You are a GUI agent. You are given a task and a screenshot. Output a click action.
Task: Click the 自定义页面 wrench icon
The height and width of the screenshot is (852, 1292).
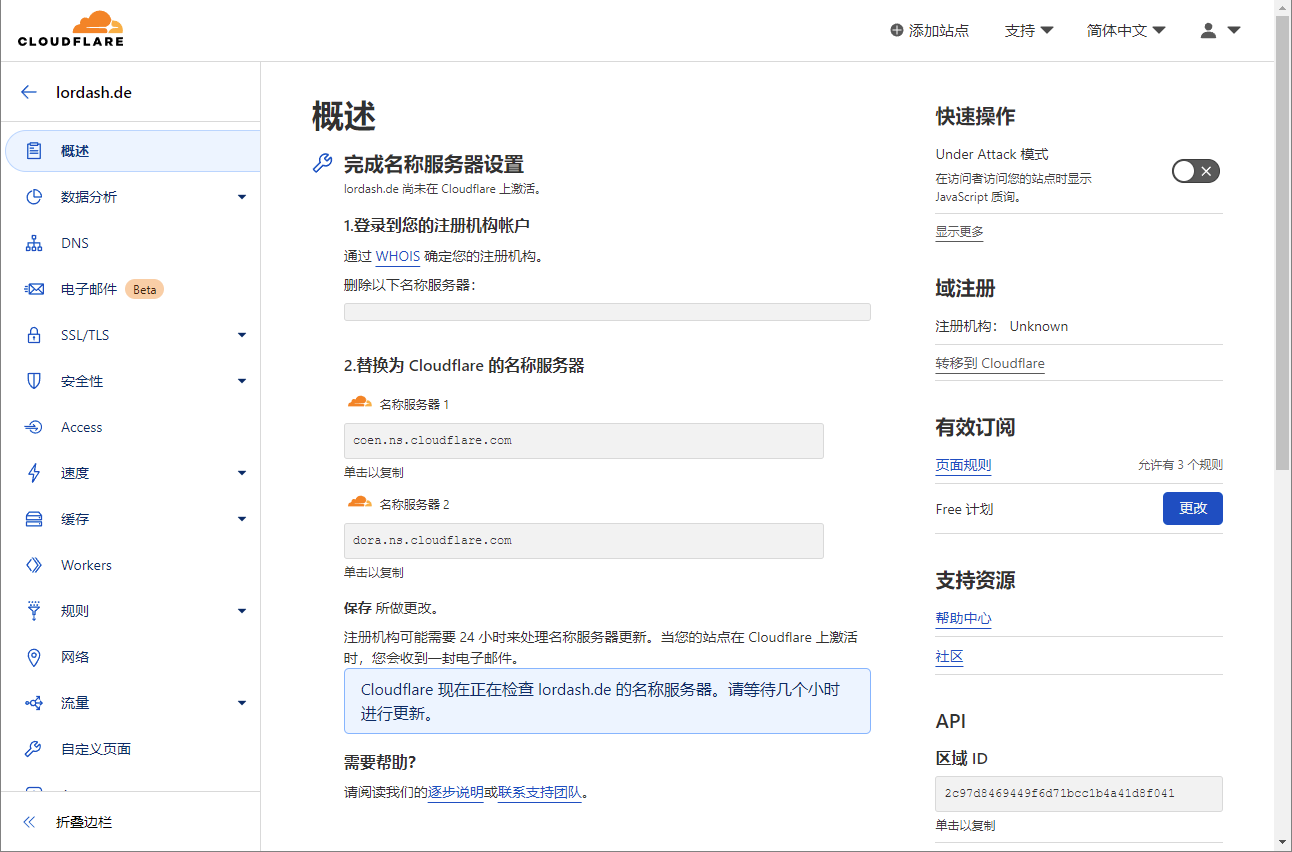(x=33, y=749)
